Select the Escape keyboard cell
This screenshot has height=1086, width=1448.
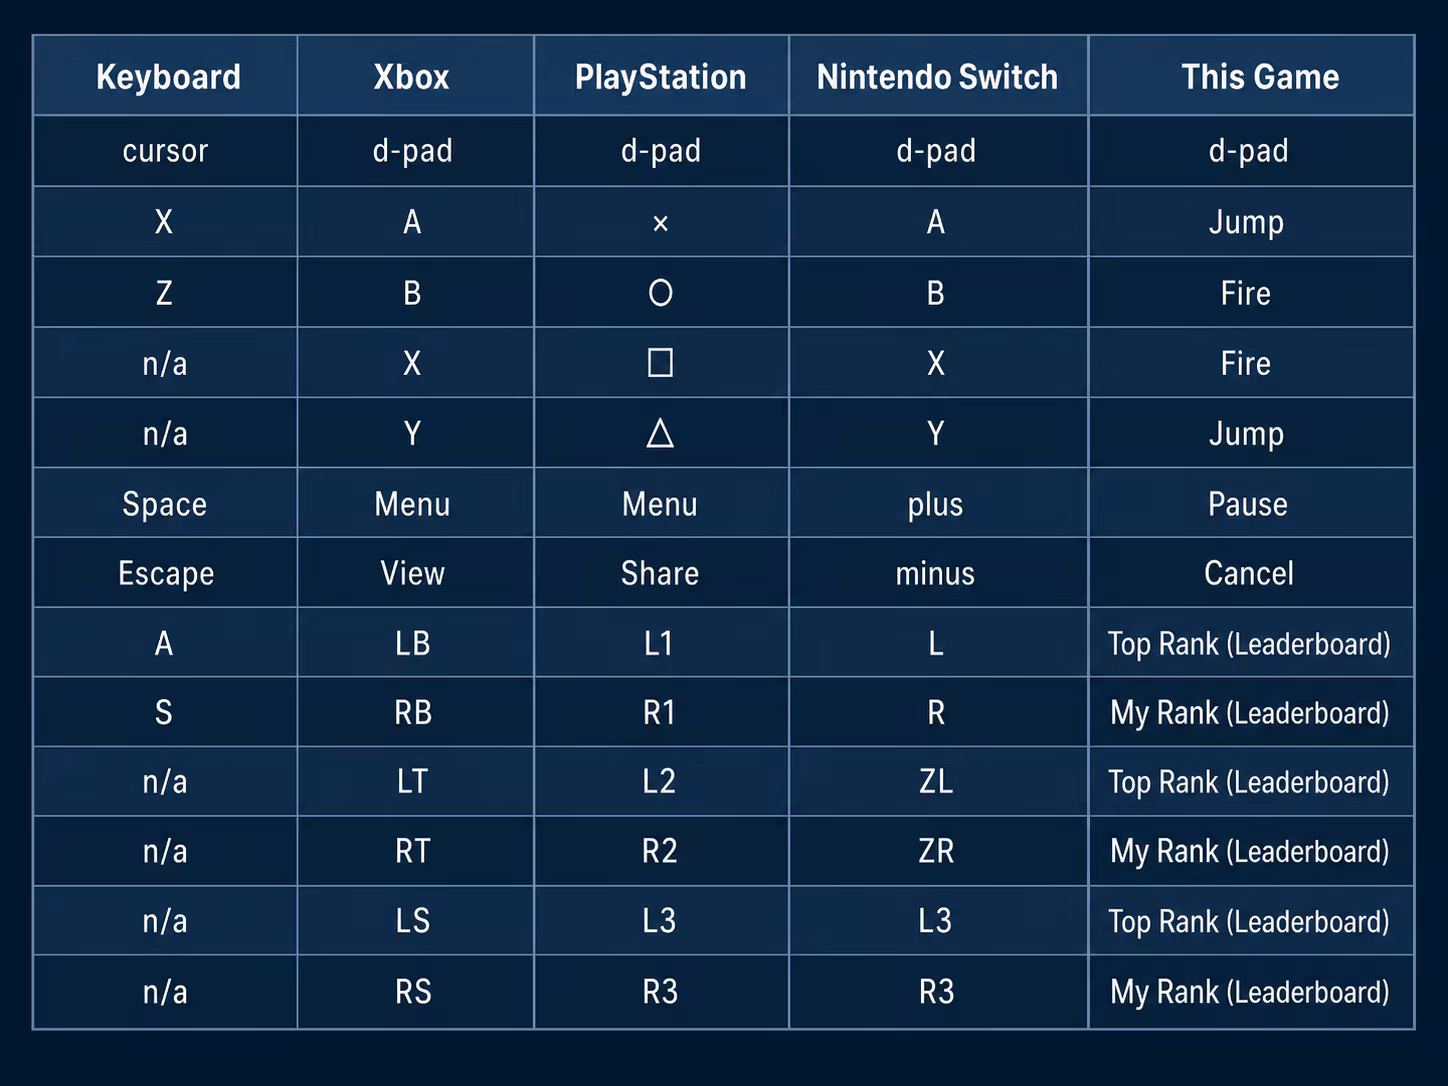(x=165, y=573)
